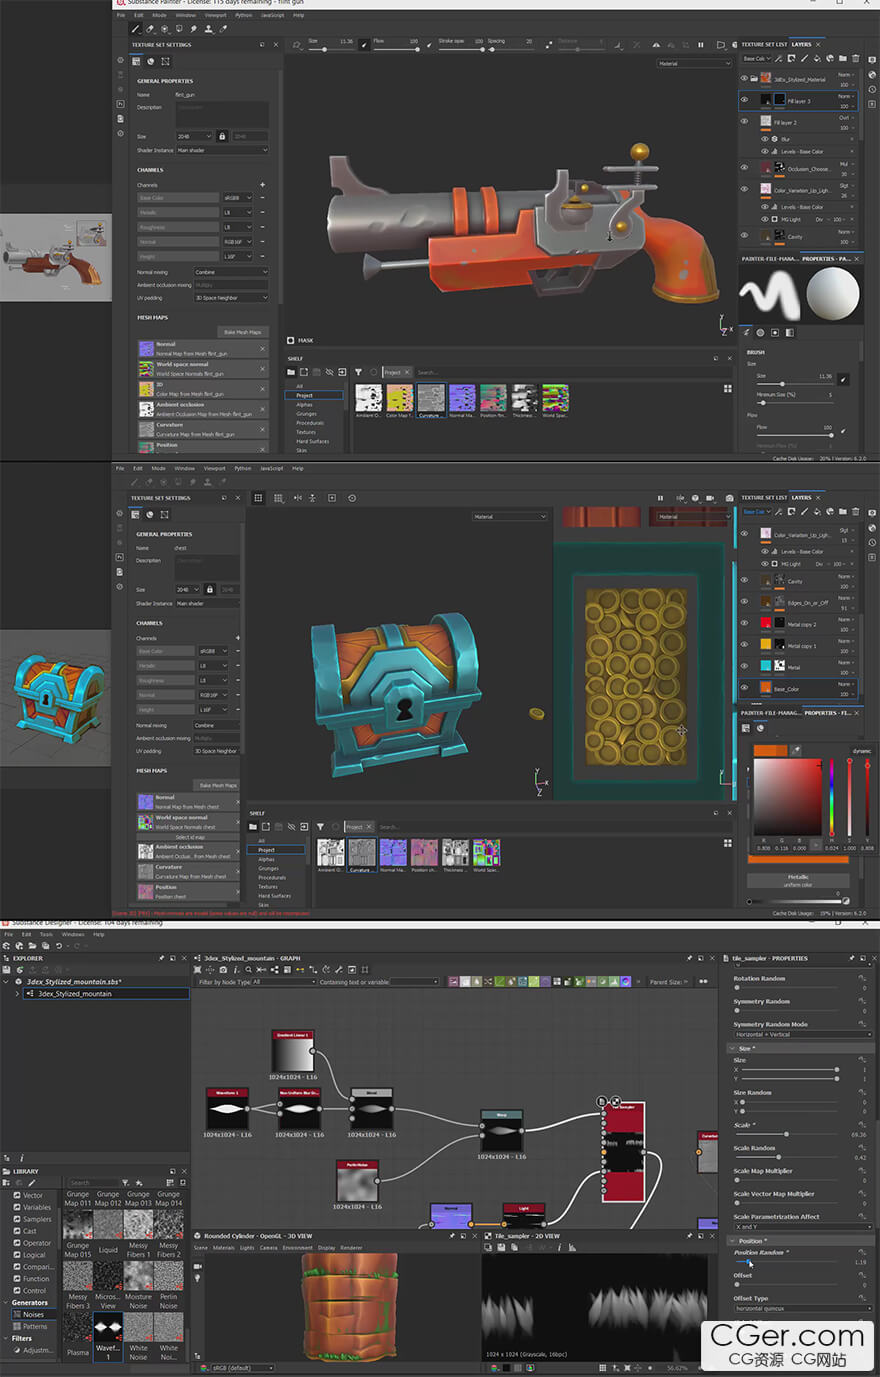880x1377 pixels.
Task: Select the Paint brush tool in flint gun window
Action: coord(136,29)
